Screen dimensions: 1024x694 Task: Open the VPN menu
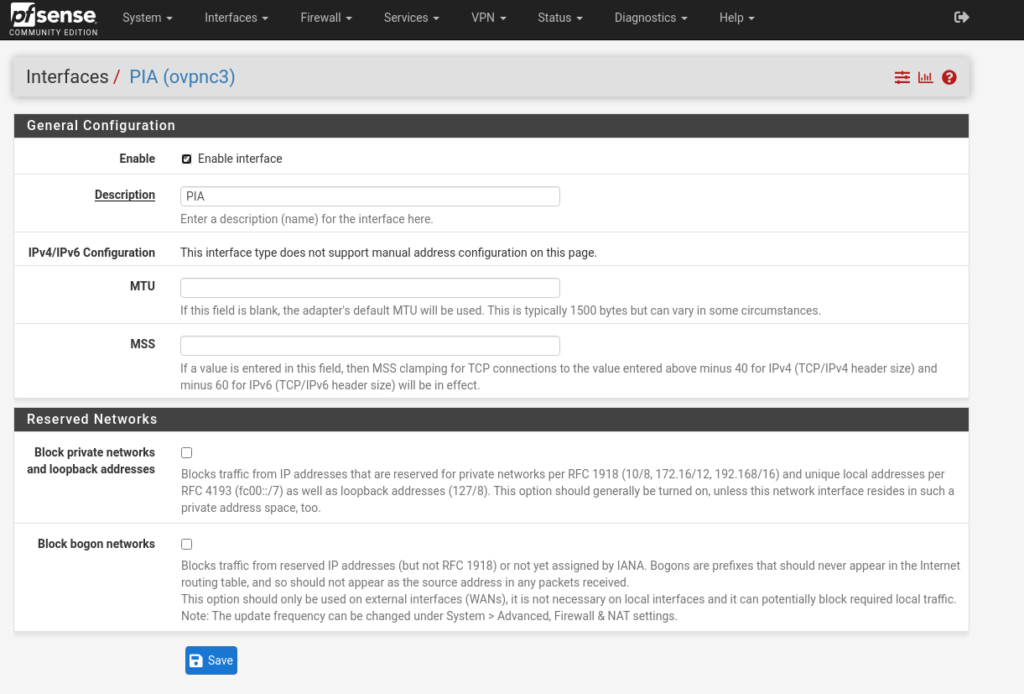[488, 18]
